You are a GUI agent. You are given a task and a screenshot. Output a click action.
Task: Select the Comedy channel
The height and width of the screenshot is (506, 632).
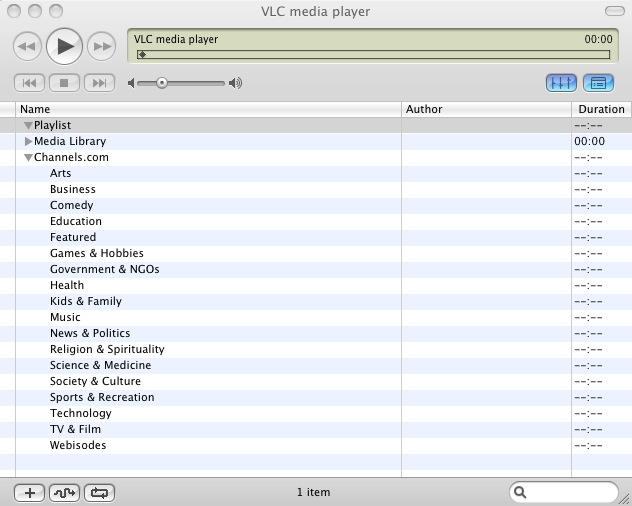pyautogui.click(x=72, y=205)
